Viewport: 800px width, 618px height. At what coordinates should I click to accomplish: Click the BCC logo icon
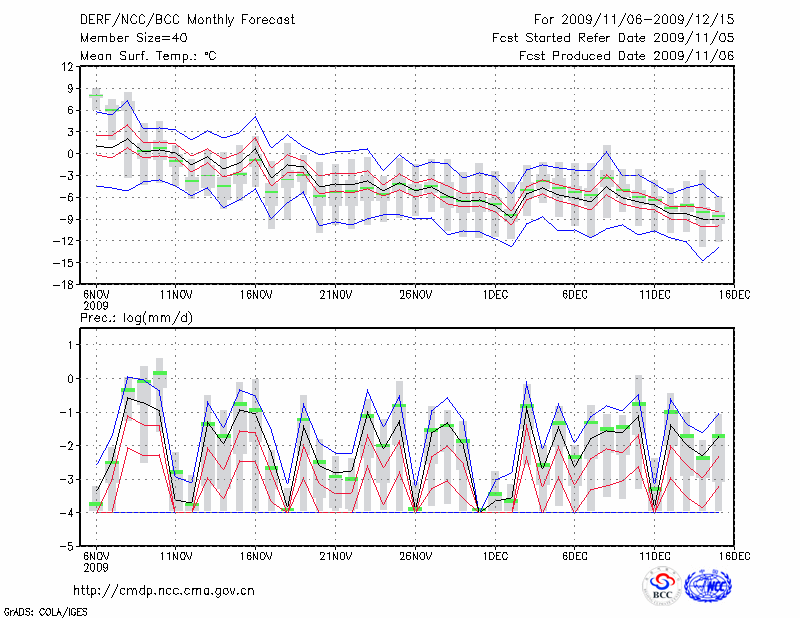coord(662,586)
